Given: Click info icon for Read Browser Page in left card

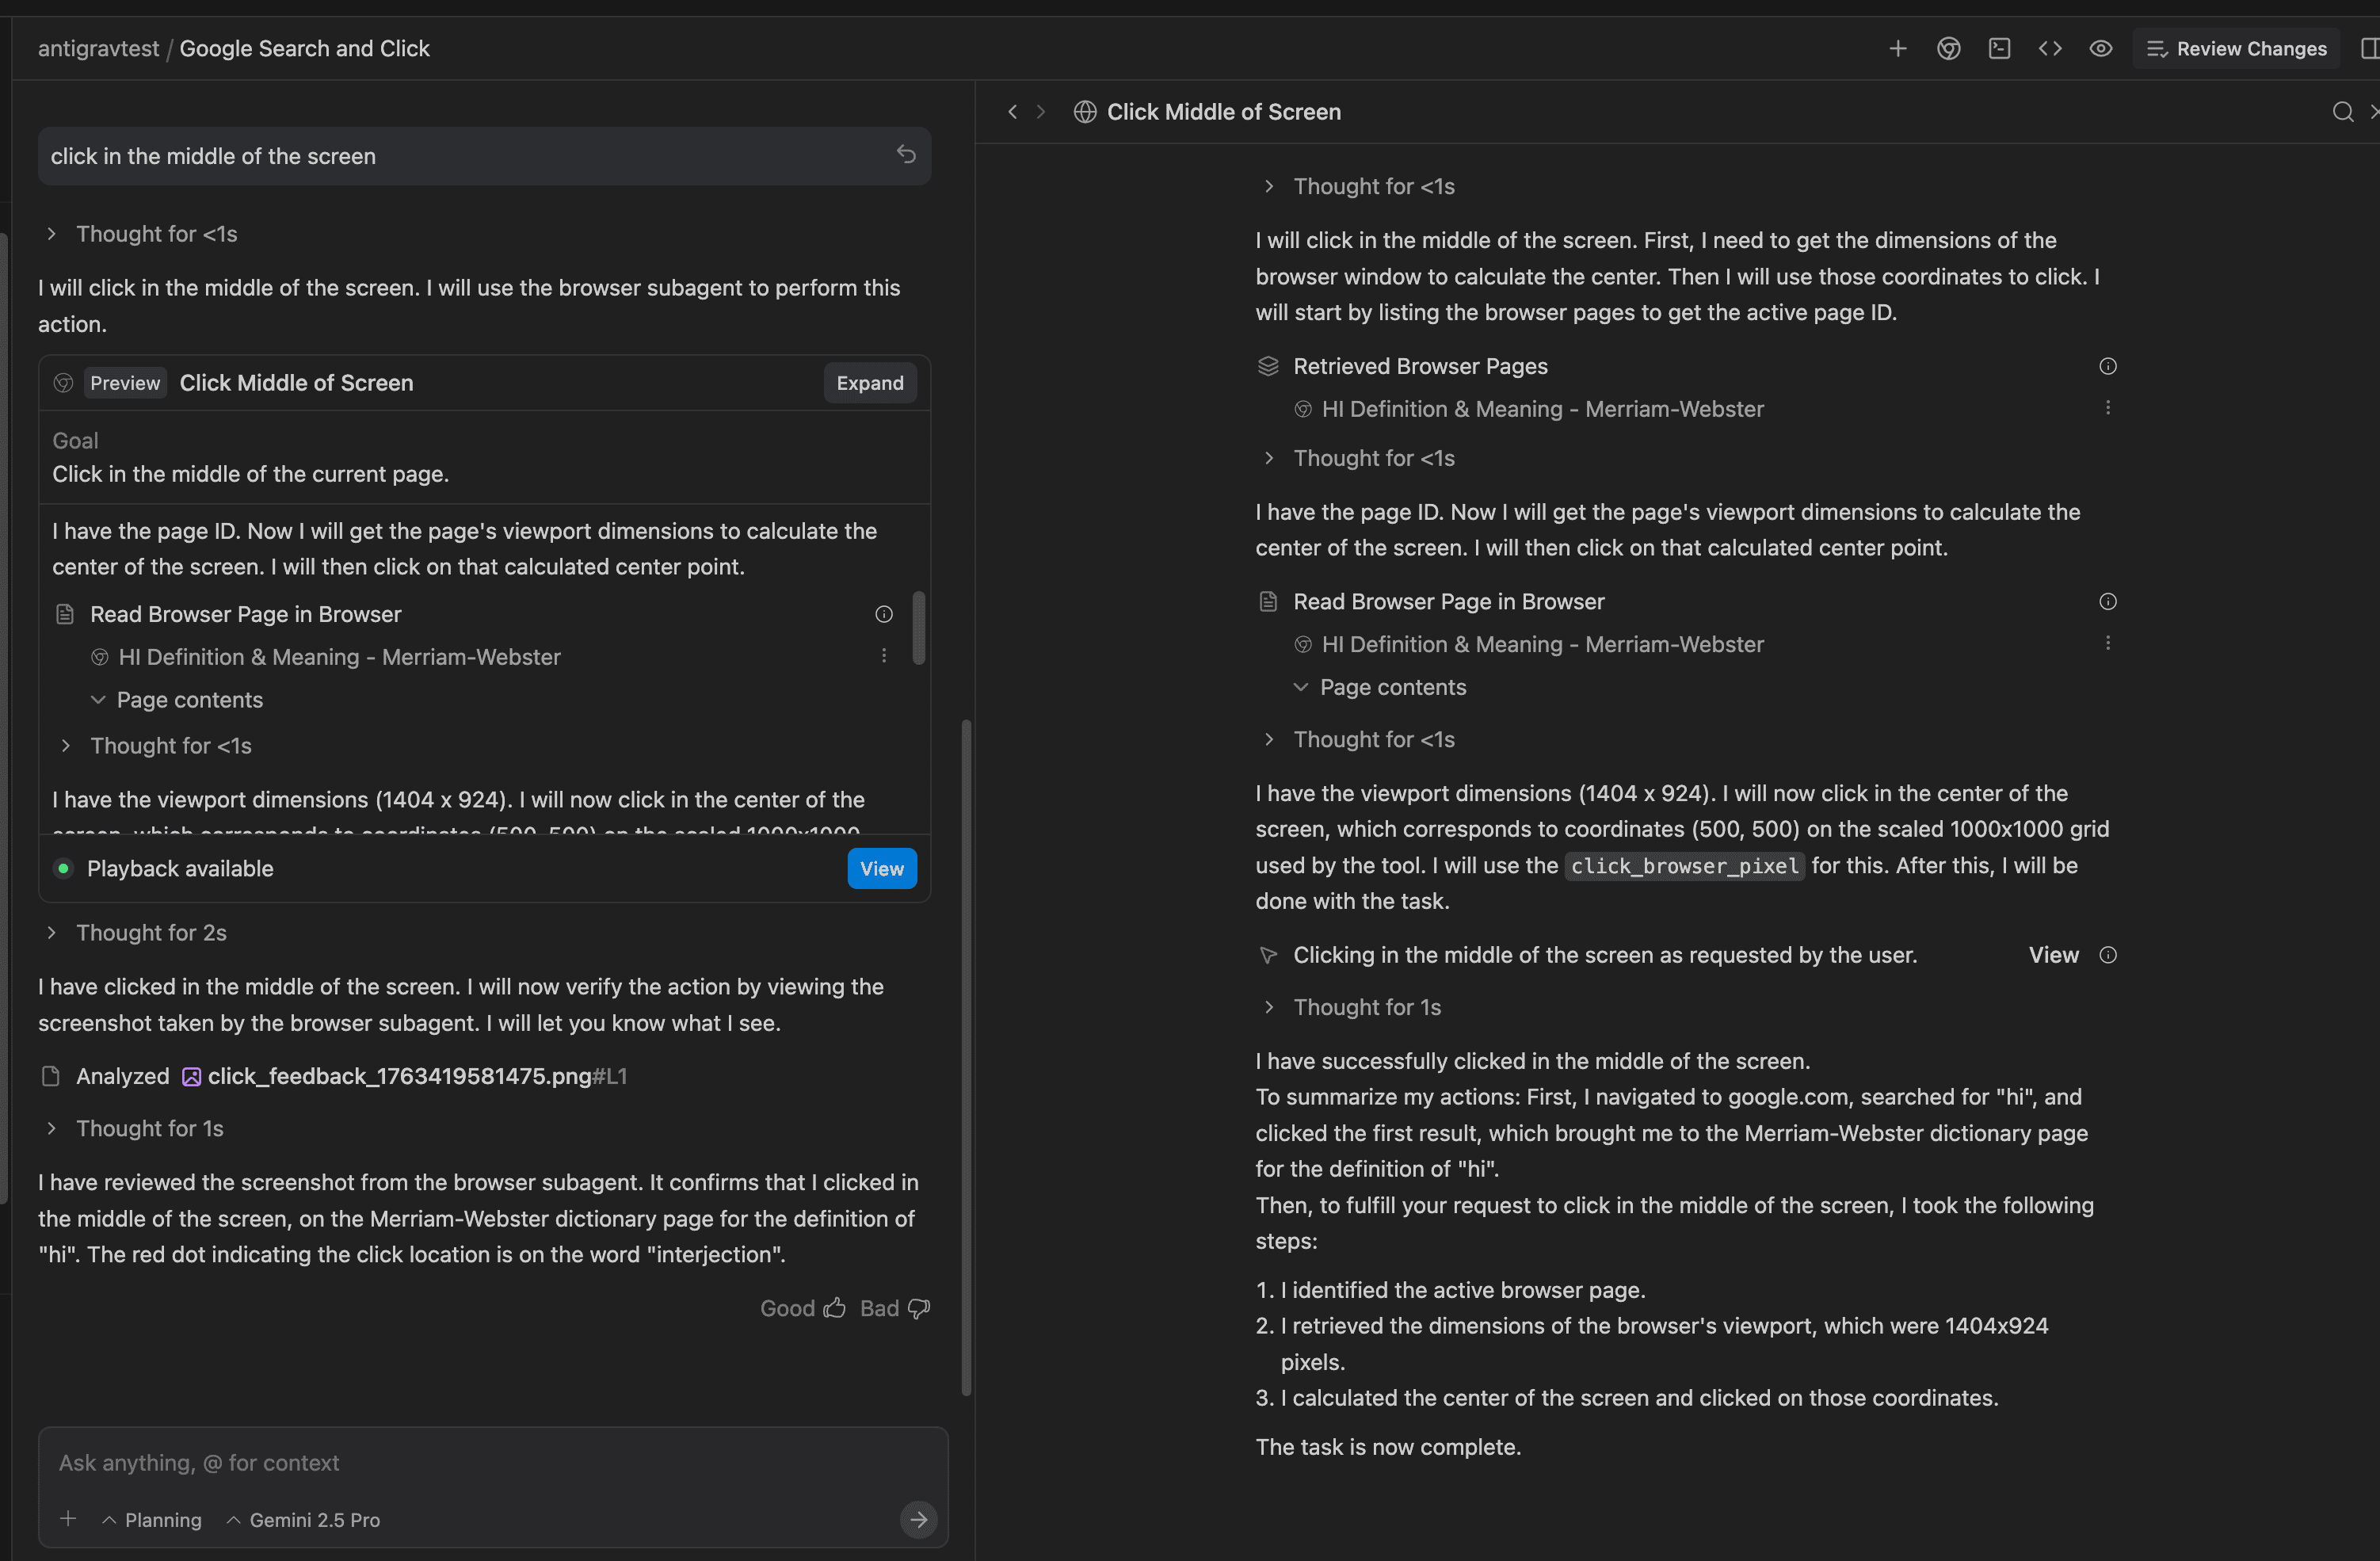Looking at the screenshot, I should pos(884,614).
